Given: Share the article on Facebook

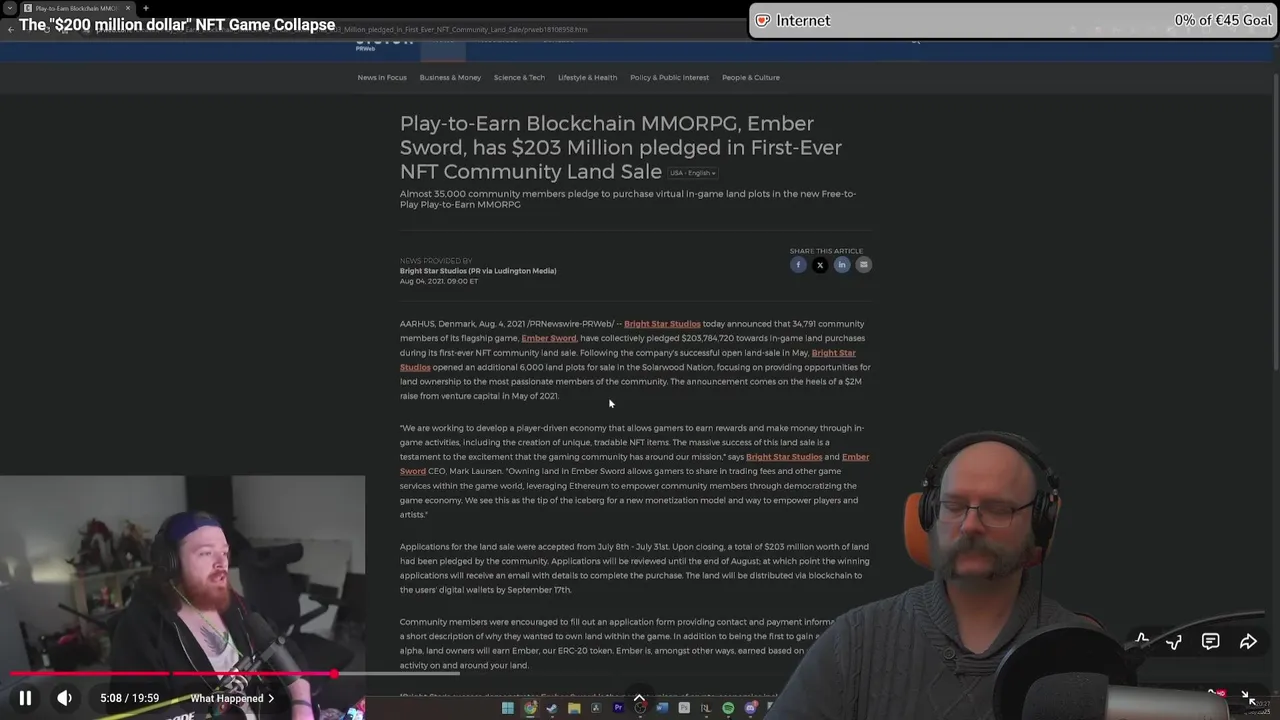Looking at the screenshot, I should [x=798, y=264].
